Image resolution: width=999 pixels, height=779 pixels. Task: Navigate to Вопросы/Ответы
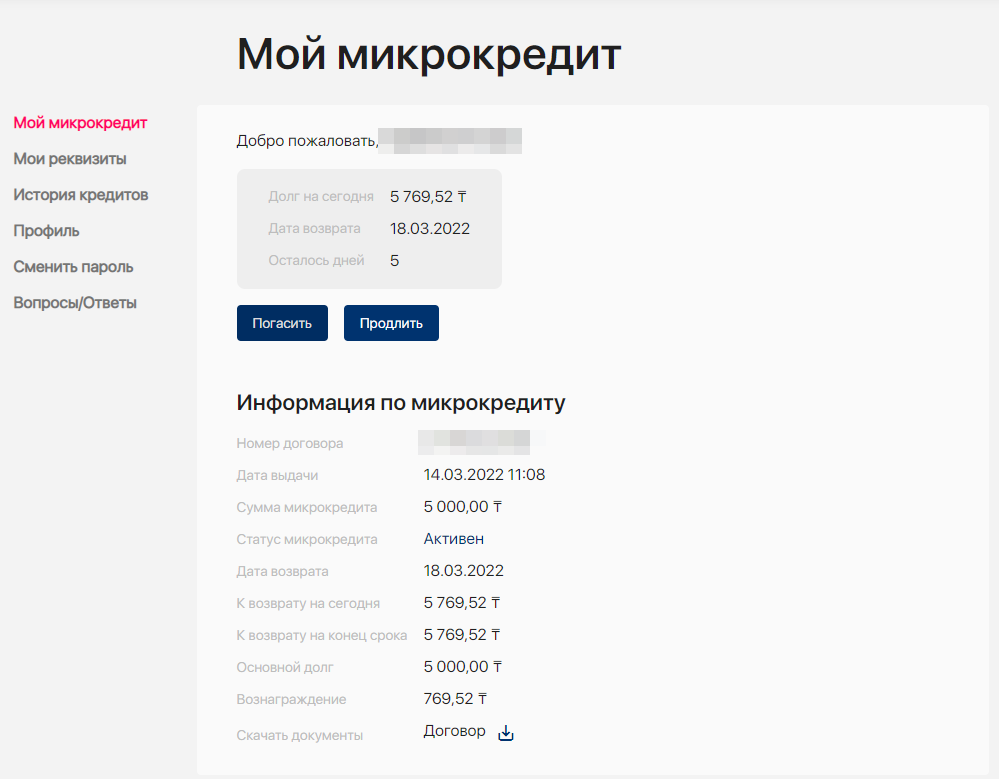point(75,303)
